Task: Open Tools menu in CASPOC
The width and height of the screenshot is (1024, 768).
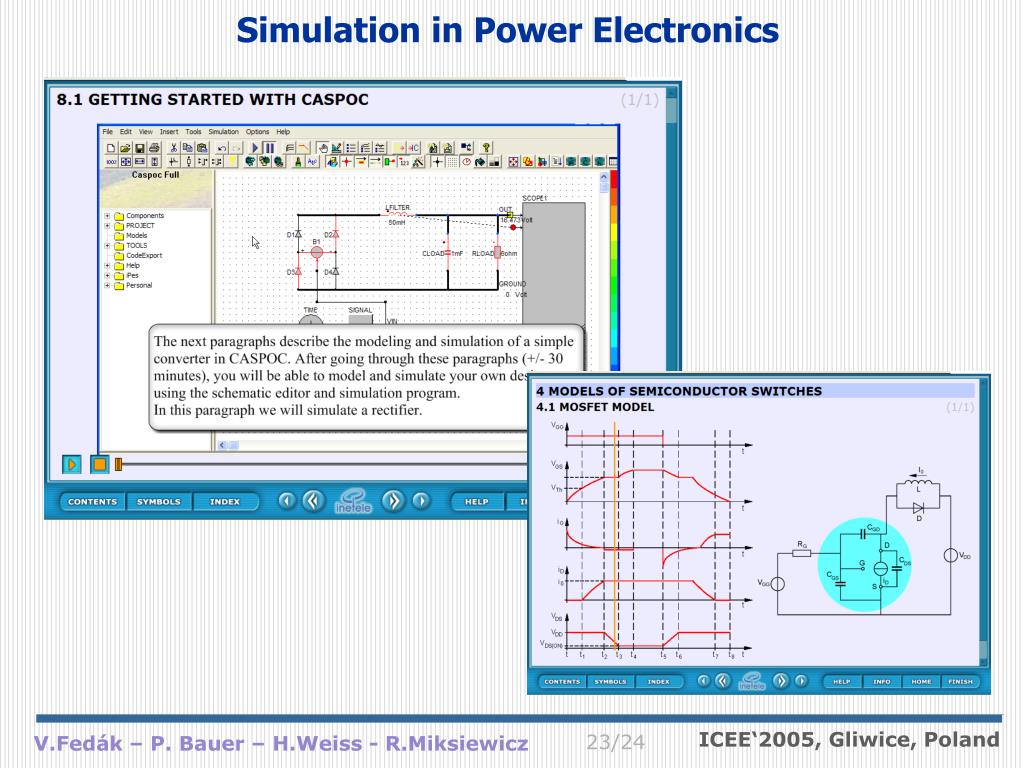Action: [x=193, y=131]
